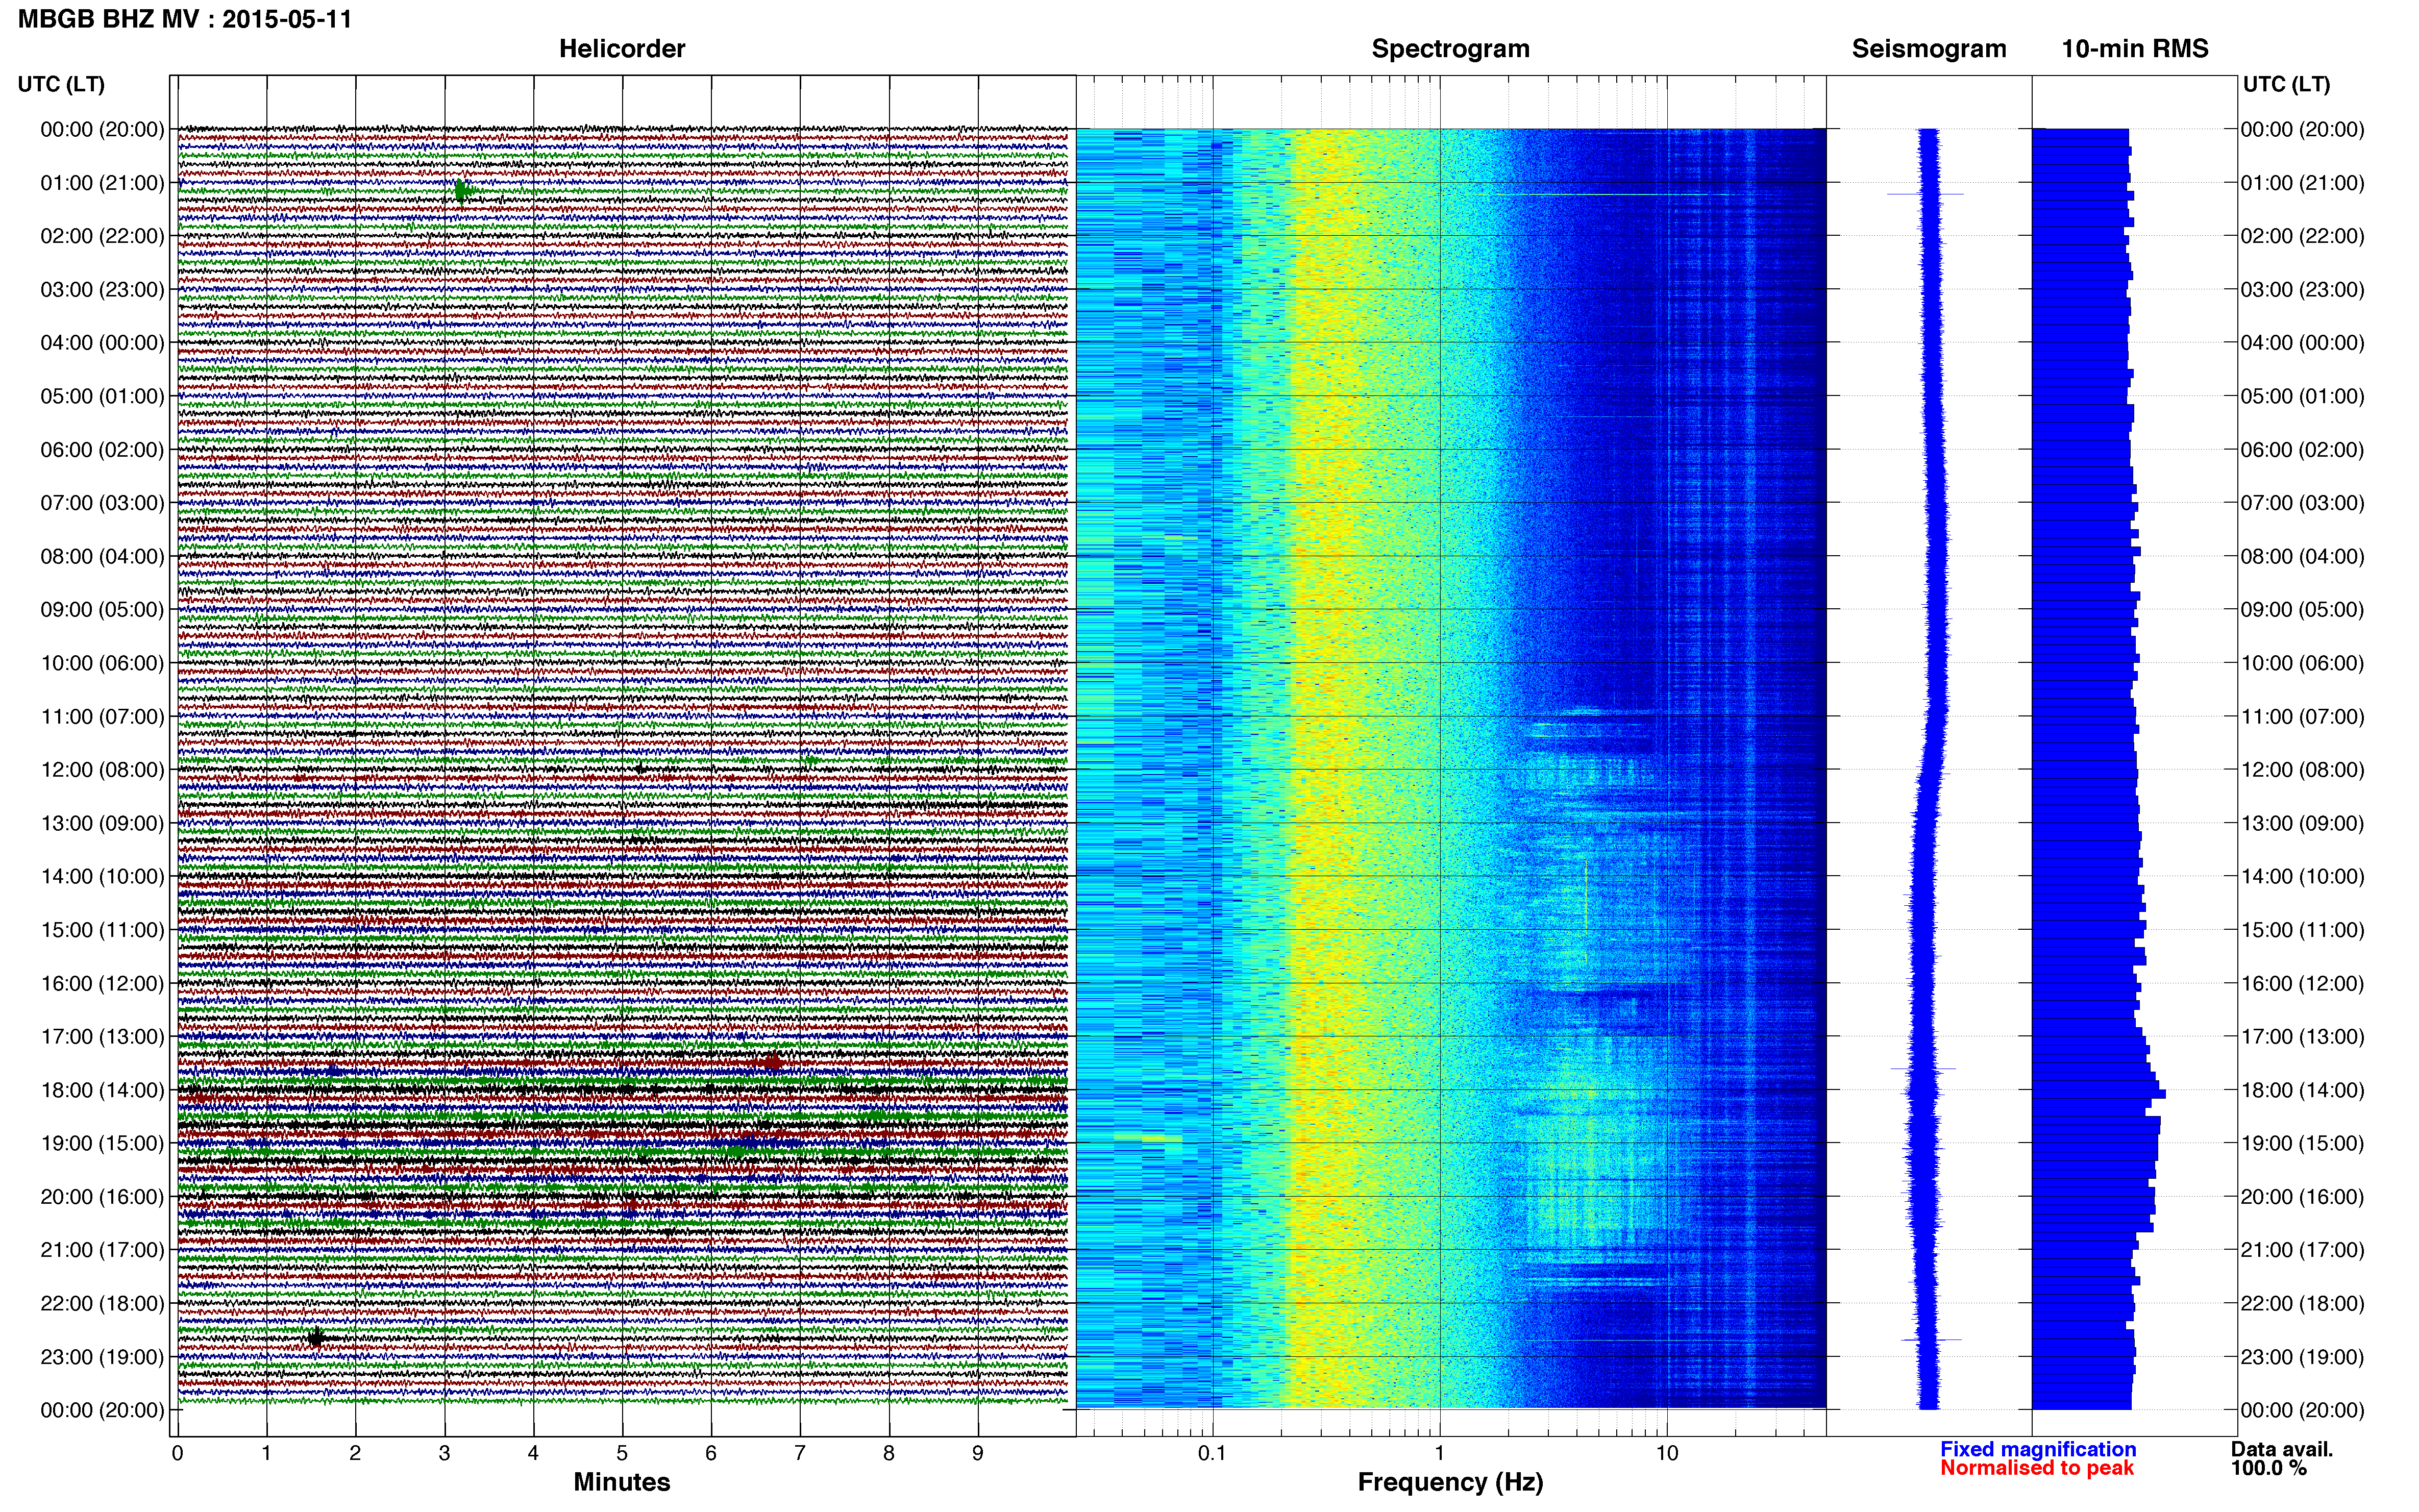Click the right-side "UTC (LT)" axis header
The height and width of the screenshot is (1512, 2419).
pos(2287,84)
